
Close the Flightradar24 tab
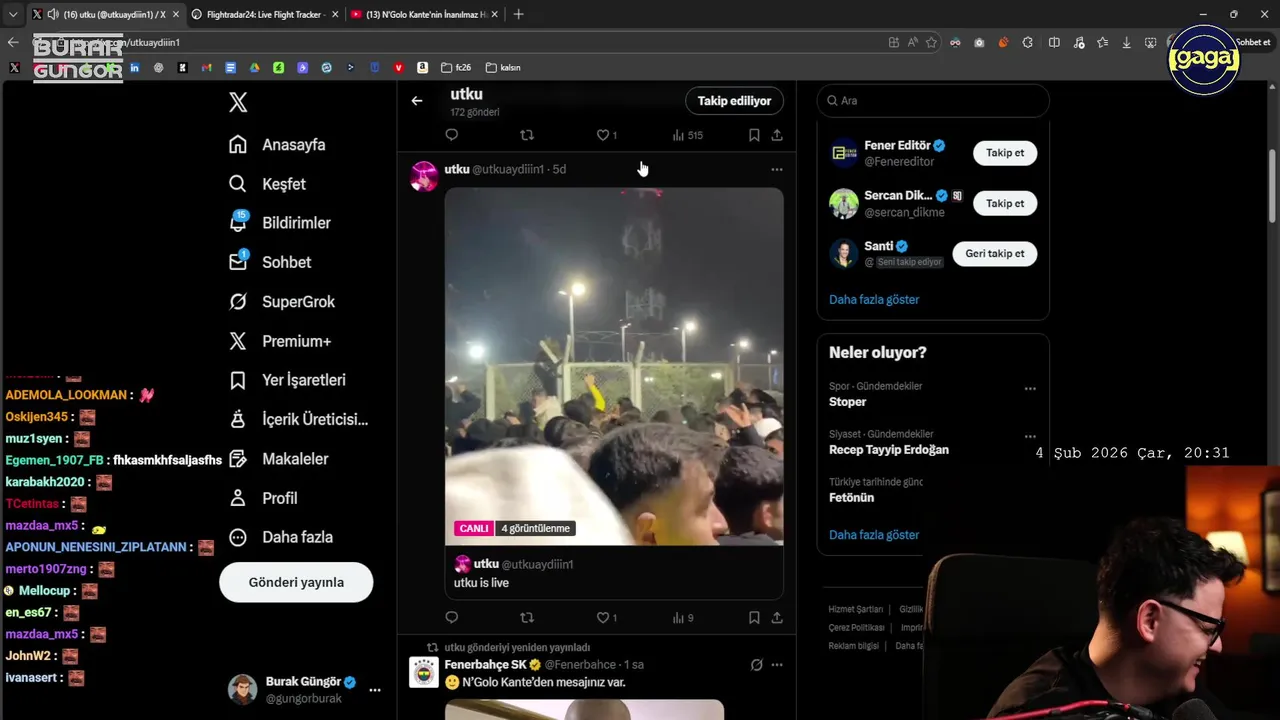pyautogui.click(x=335, y=14)
